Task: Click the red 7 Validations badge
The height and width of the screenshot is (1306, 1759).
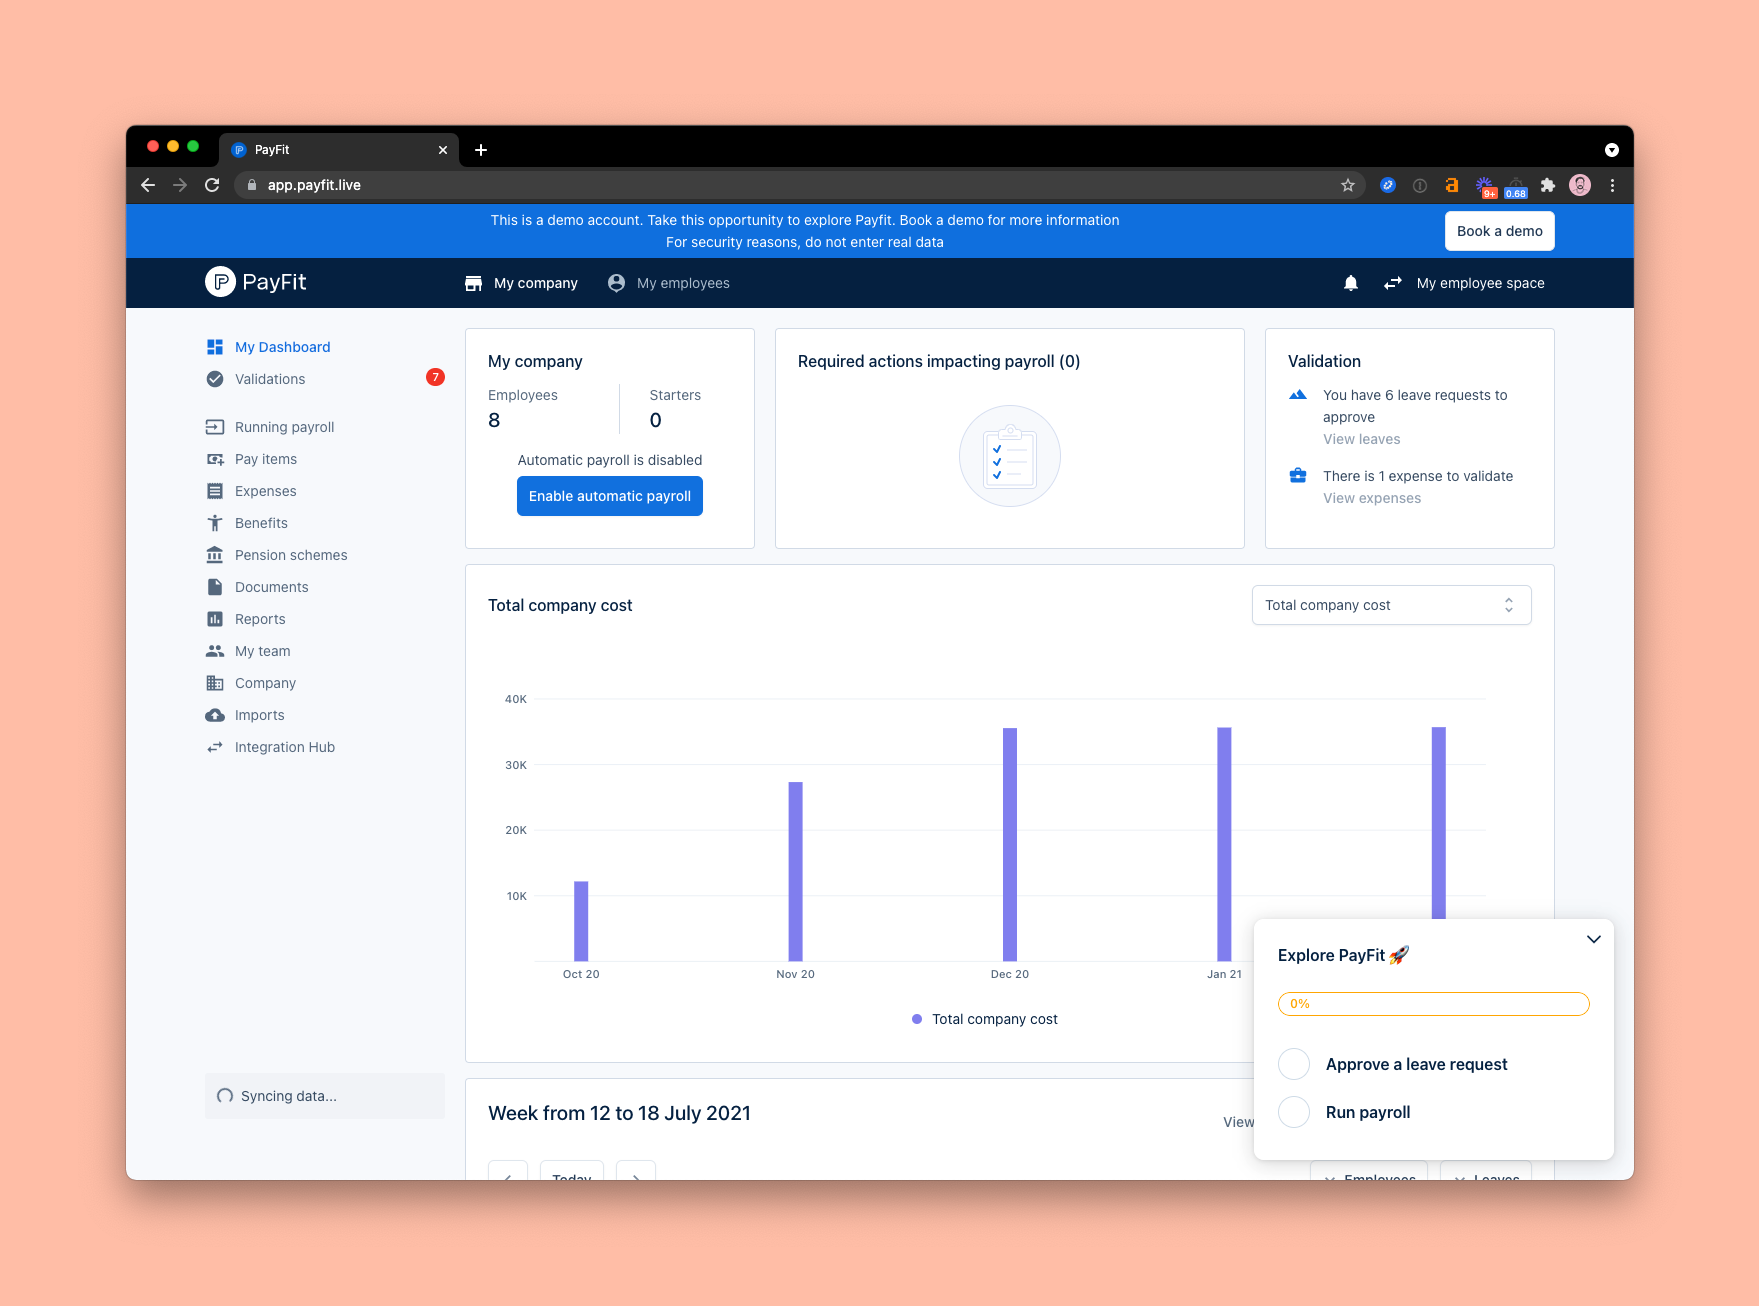Action: 435,377
